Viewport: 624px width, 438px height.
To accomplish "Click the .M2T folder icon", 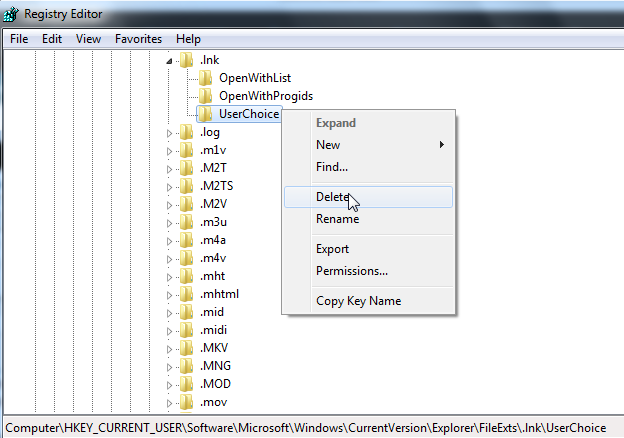I will pyautogui.click(x=186, y=168).
